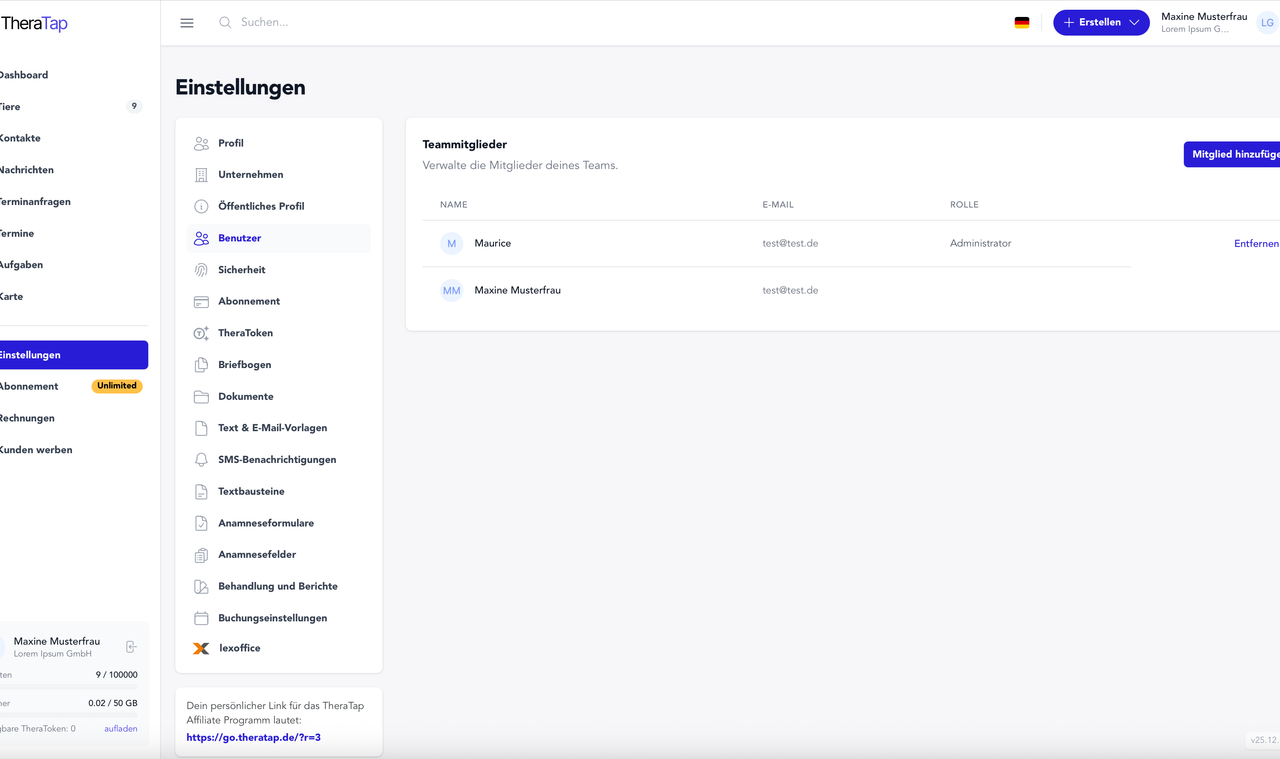
Task: Click the Text & E-Mail-Vorlagen file icon
Action: [201, 428]
